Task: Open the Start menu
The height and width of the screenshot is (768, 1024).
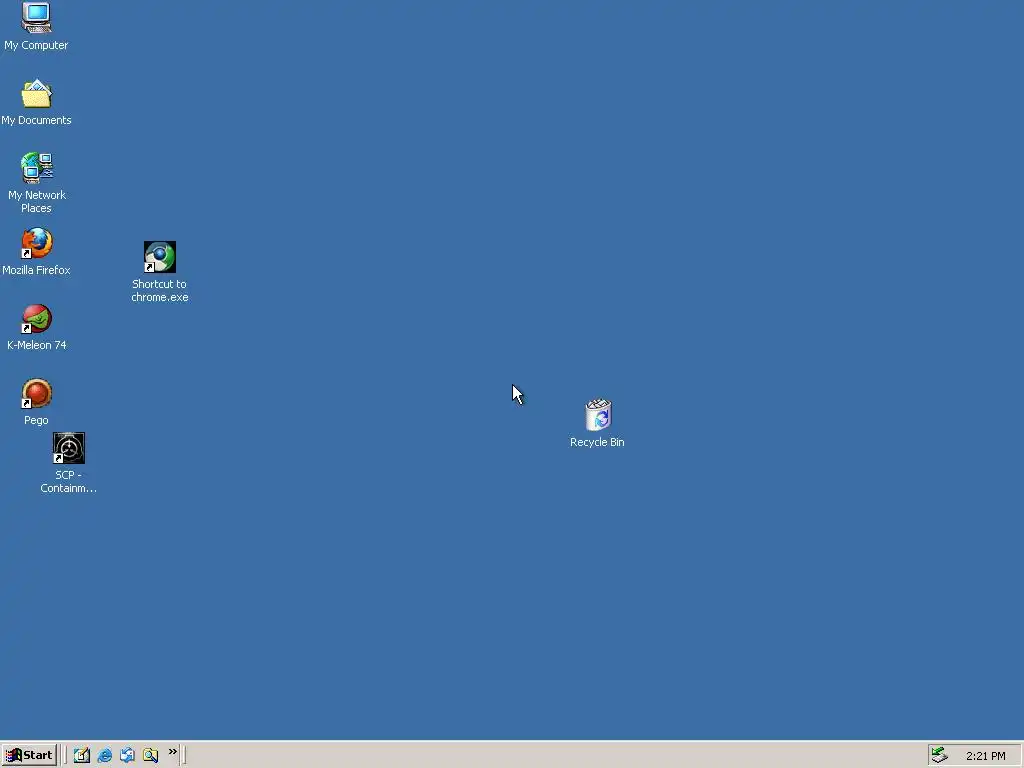Action: (29, 755)
